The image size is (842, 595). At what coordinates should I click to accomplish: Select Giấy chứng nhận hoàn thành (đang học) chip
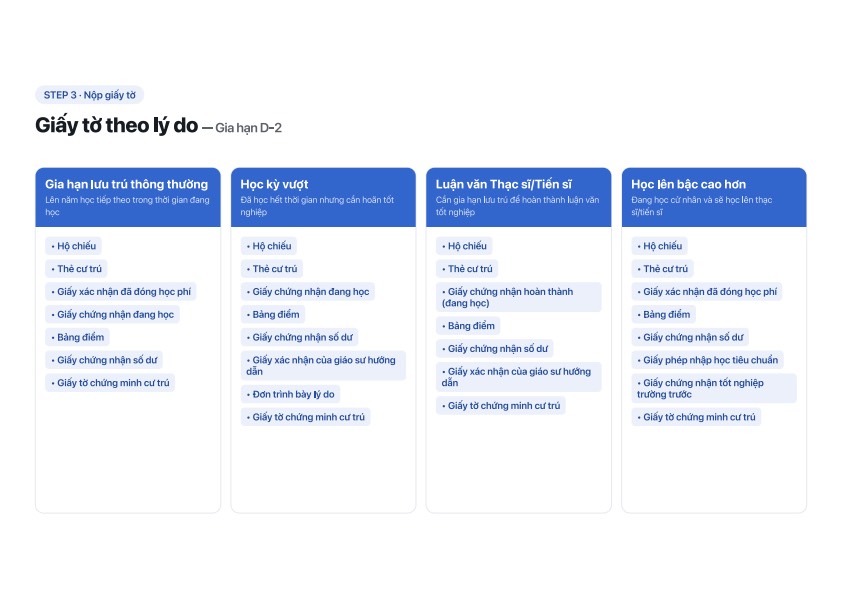(519, 297)
